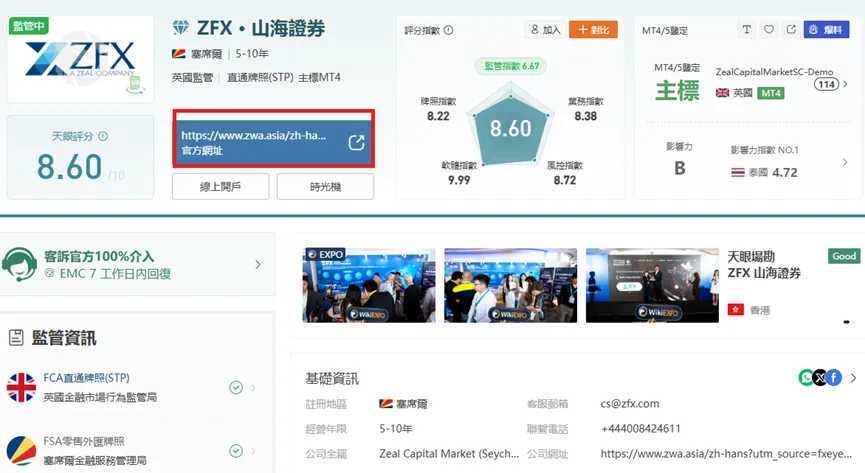Click the Hong Kong flag icon

click(735, 310)
